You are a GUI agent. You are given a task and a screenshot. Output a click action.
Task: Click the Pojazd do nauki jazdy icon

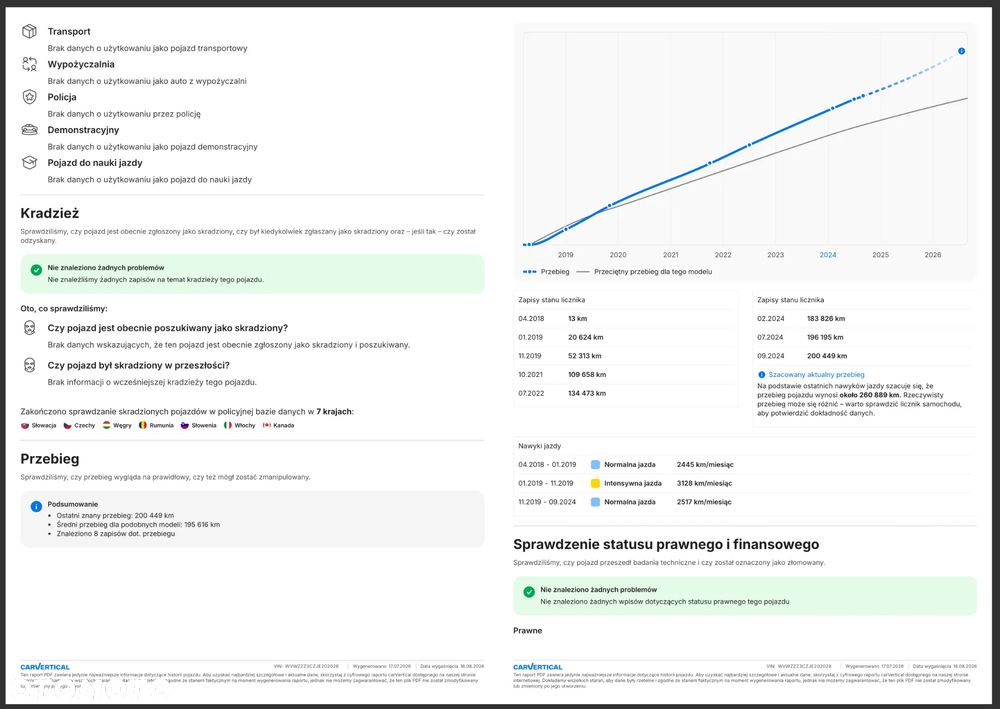click(x=29, y=163)
